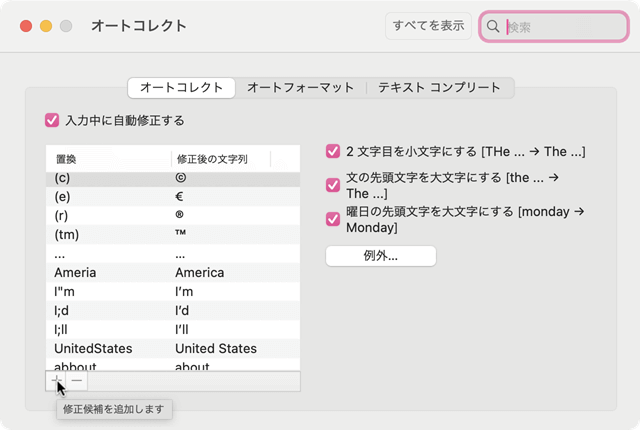Toggle 曜日の先頭文字を大文字にする checkbox
Image resolution: width=640 pixels, height=430 pixels.
pyautogui.click(x=333, y=219)
